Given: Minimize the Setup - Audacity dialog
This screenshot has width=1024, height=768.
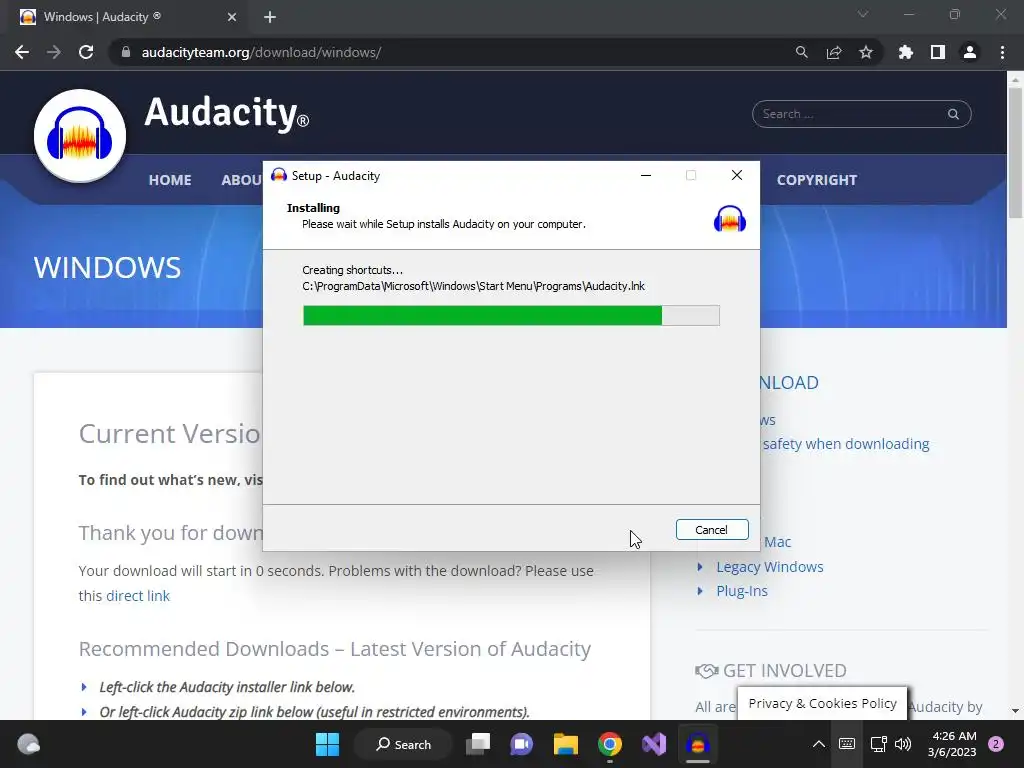Looking at the screenshot, I should click(x=646, y=176).
